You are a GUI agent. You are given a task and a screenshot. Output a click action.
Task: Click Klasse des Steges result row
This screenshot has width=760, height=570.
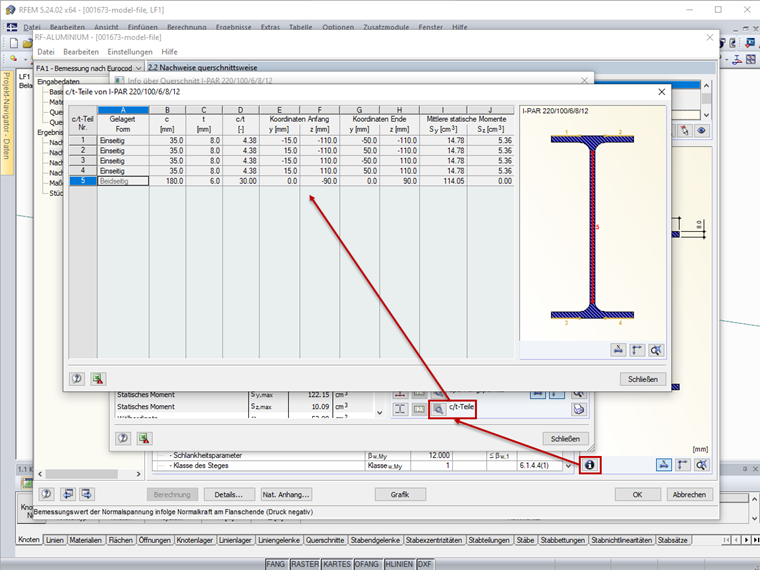click(361, 466)
